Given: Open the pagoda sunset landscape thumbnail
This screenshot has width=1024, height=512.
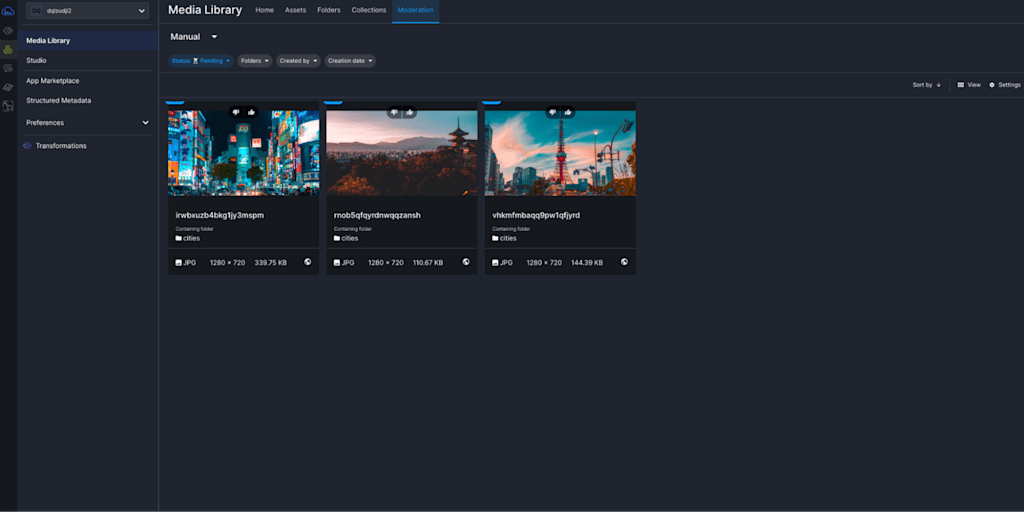Looking at the screenshot, I should point(402,153).
